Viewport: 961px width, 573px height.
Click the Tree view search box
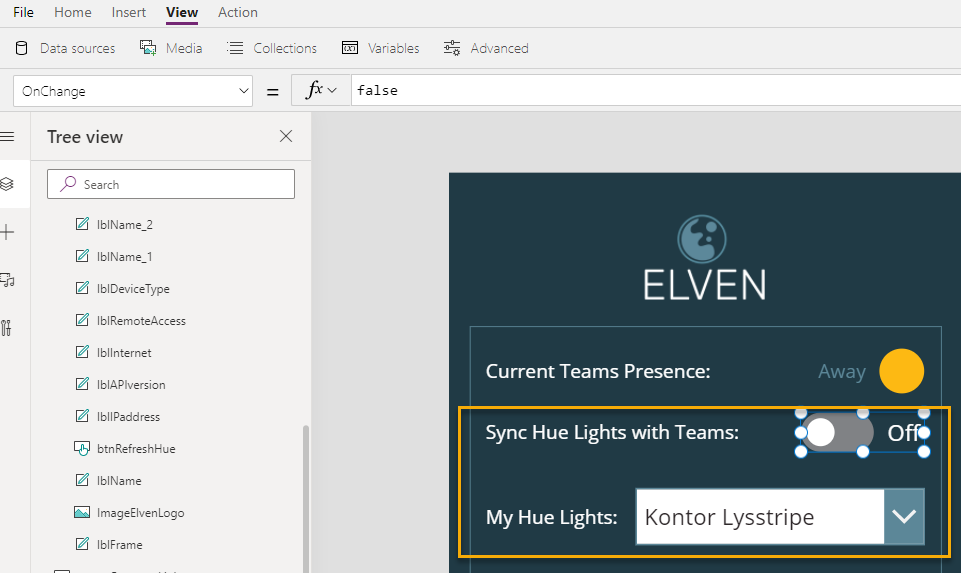click(171, 184)
